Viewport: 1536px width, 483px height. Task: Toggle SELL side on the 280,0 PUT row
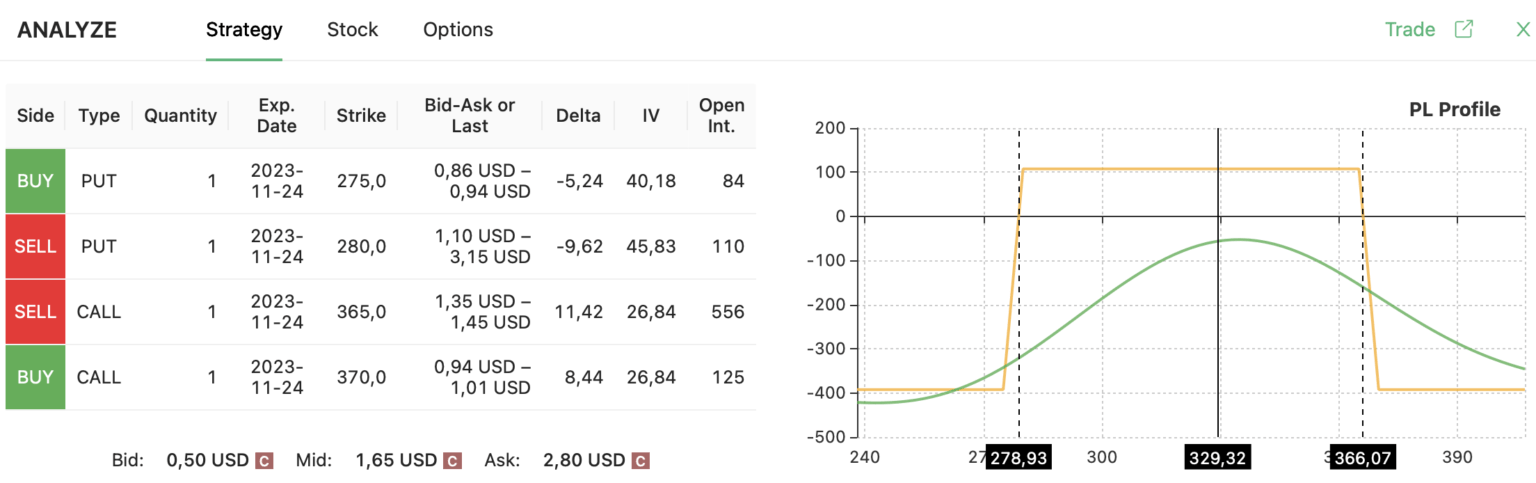(36, 246)
